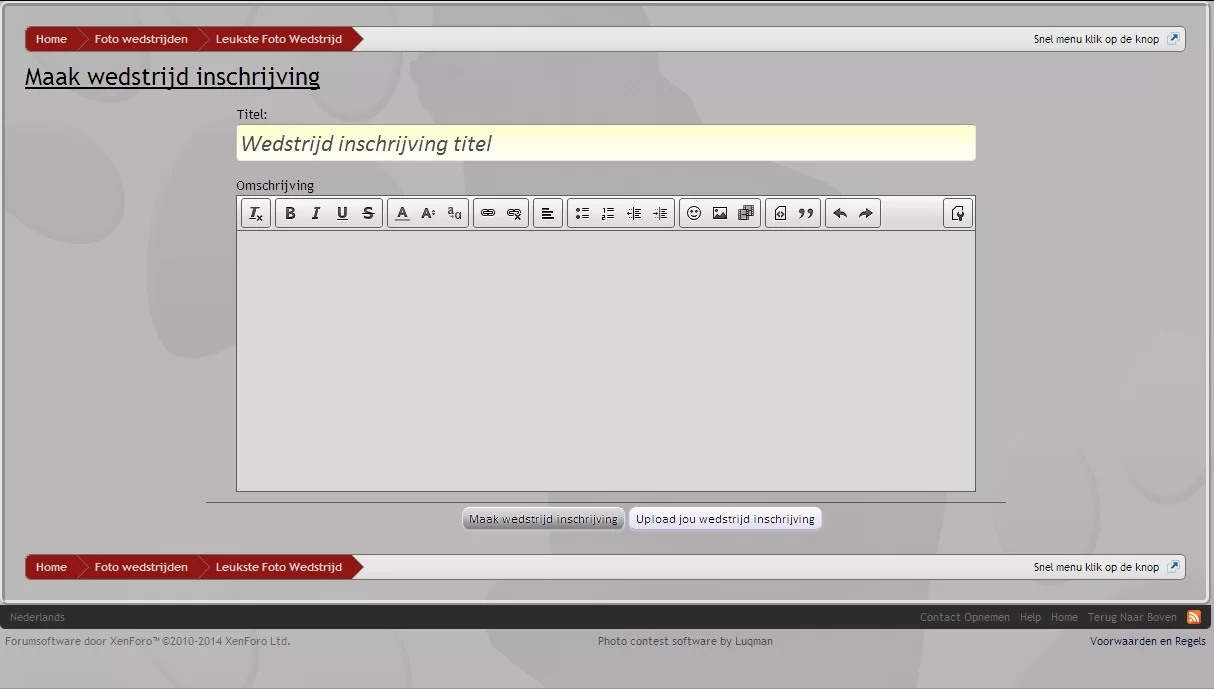
Task: Click the Maak wedstrijd inschrijving button
Action: coord(543,519)
